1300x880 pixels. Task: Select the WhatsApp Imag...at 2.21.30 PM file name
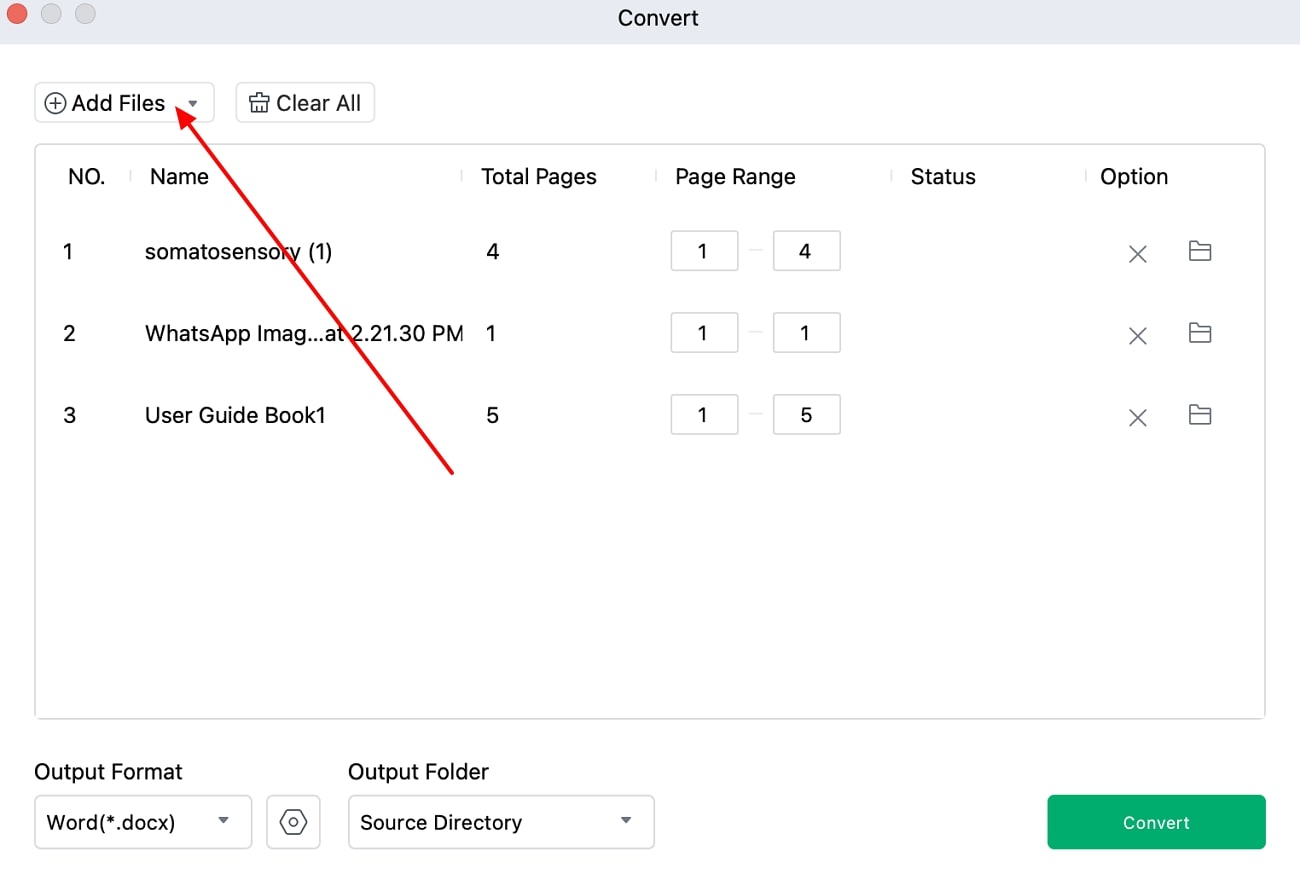click(304, 334)
